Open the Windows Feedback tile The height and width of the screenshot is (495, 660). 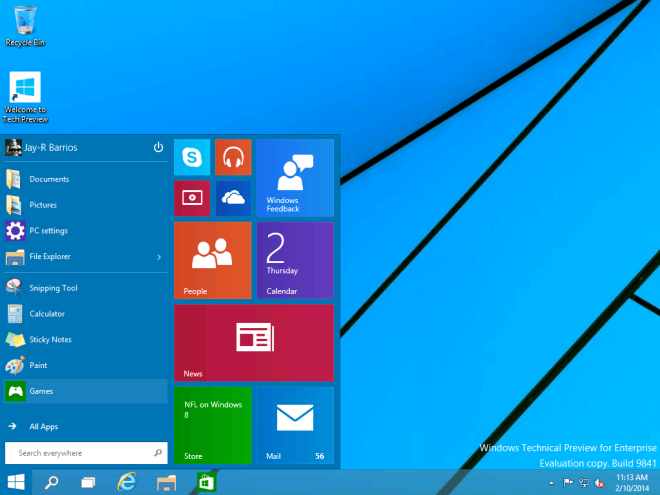pyautogui.click(x=295, y=178)
